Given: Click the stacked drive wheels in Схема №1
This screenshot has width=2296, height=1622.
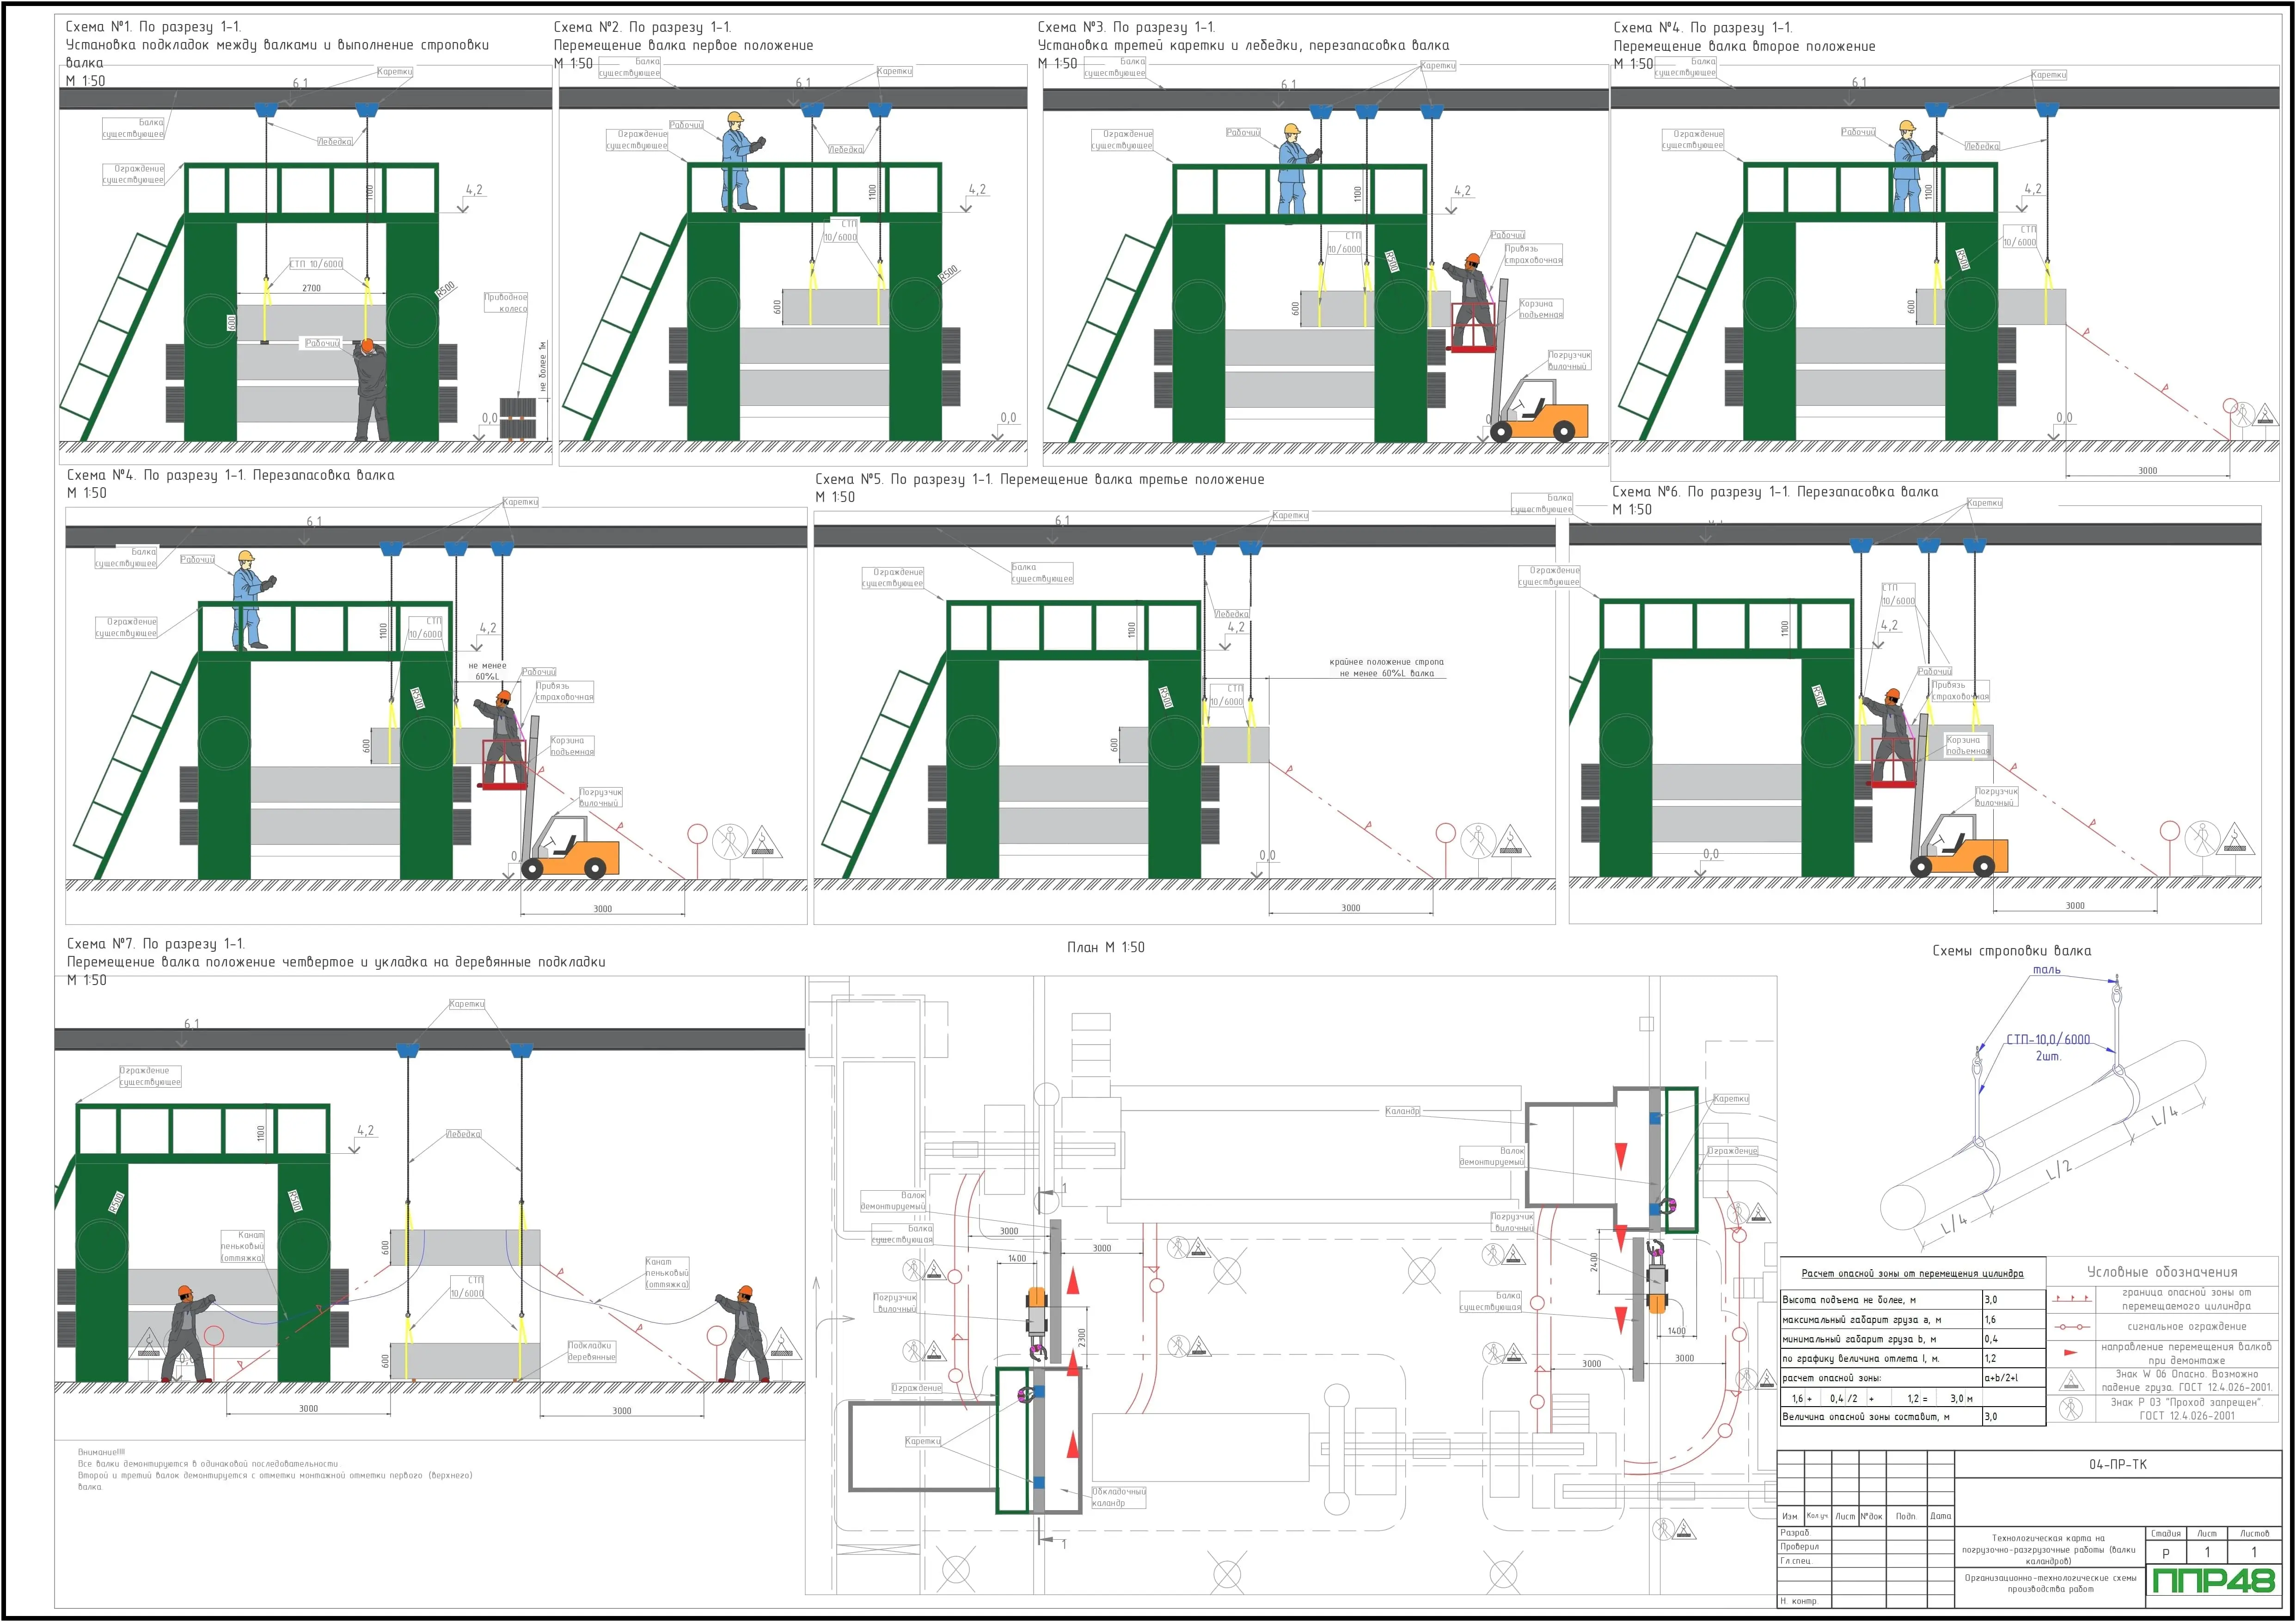Looking at the screenshot, I should [518, 418].
